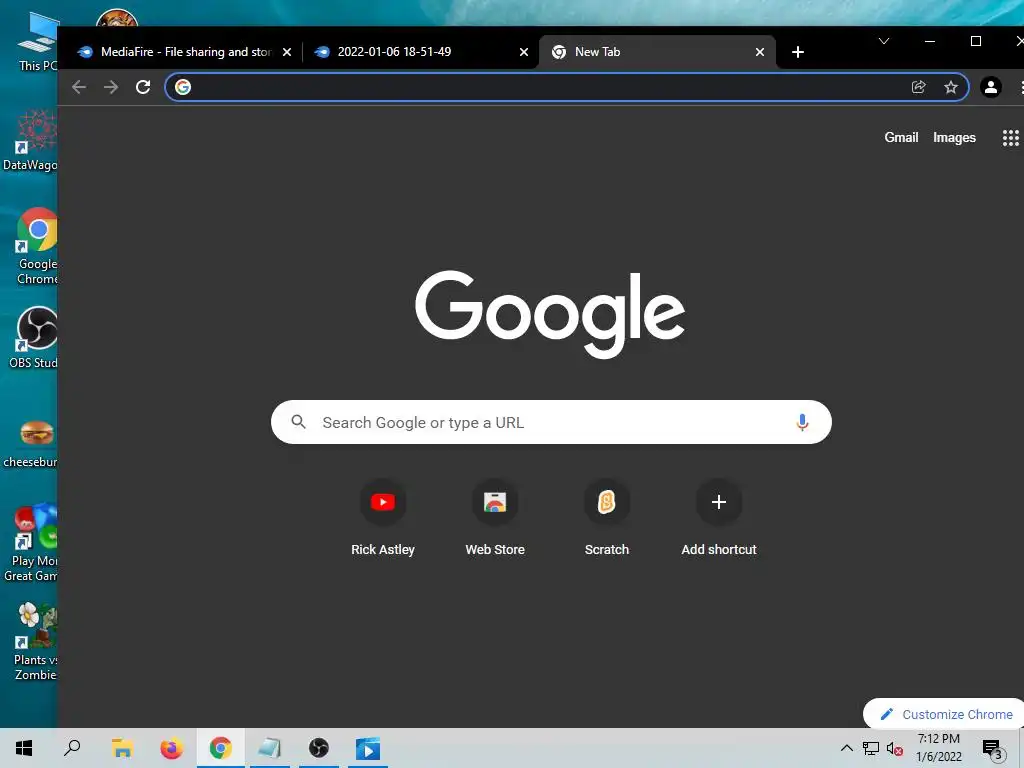Switch to OBS Studio in the taskbar

pos(319,748)
